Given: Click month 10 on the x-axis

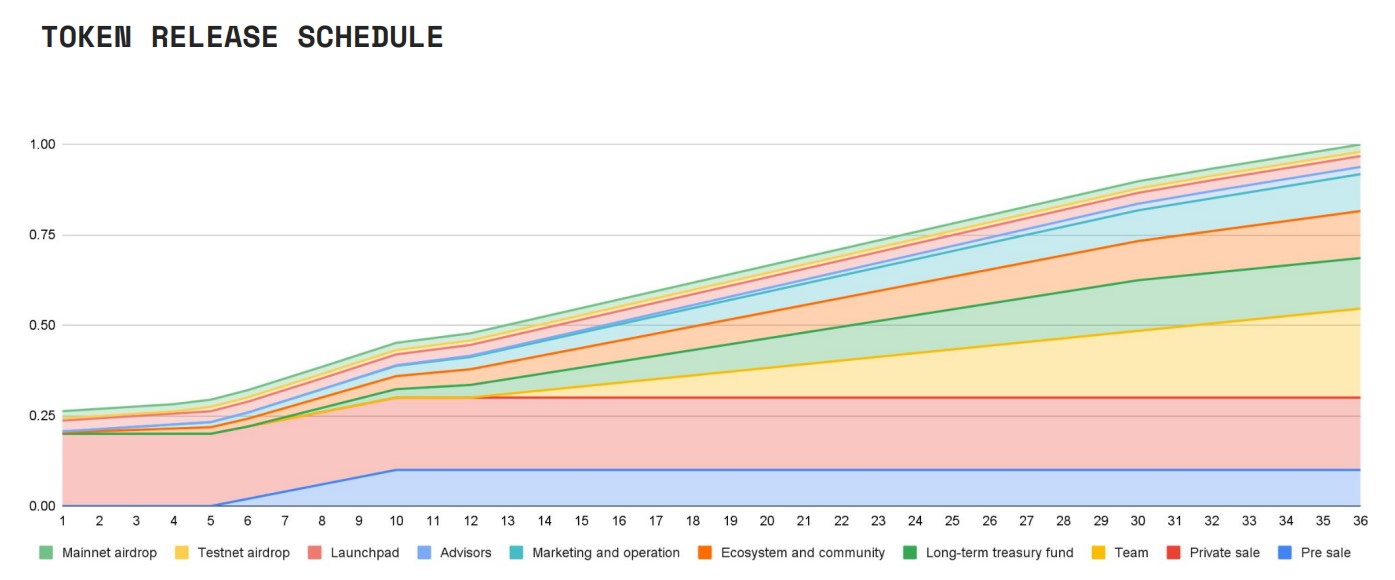Looking at the screenshot, I should tap(396, 521).
